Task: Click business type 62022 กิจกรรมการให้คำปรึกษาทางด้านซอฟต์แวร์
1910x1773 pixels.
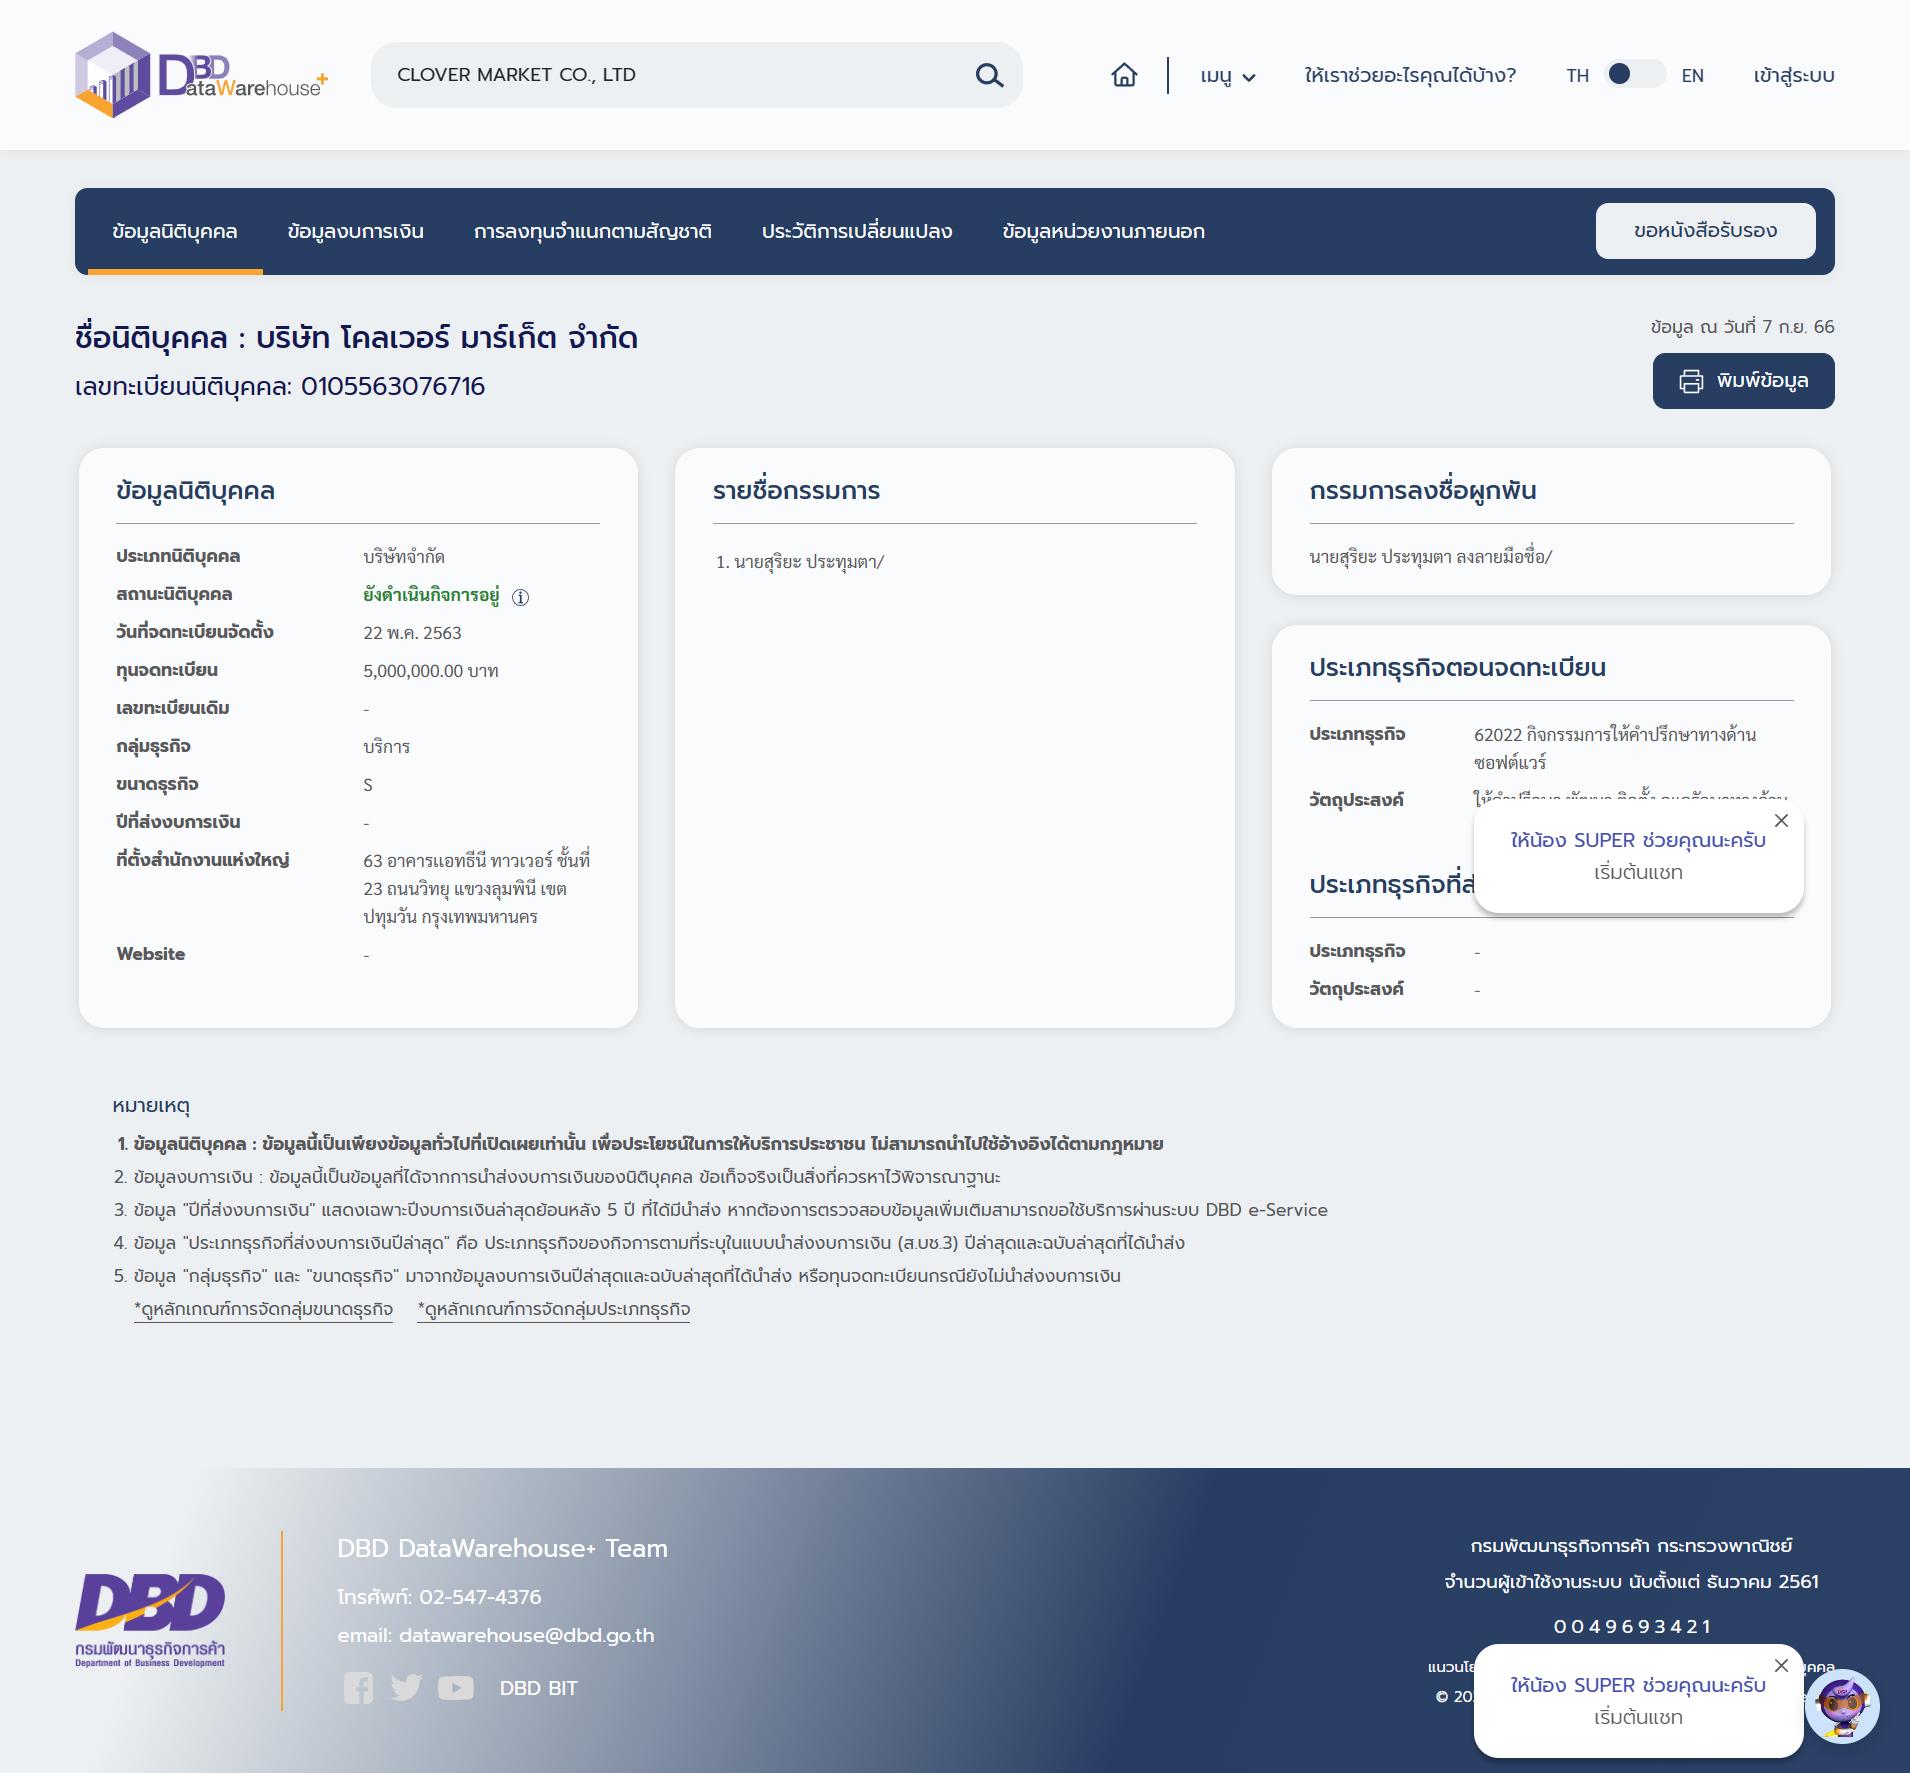Action: tap(1615, 748)
